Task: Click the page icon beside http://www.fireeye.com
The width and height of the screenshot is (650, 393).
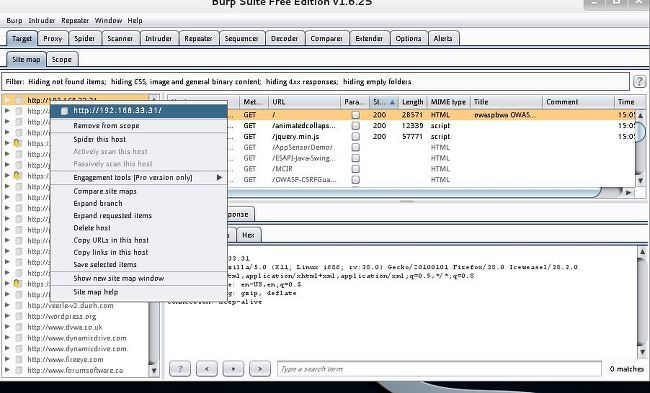Action: click(x=19, y=359)
